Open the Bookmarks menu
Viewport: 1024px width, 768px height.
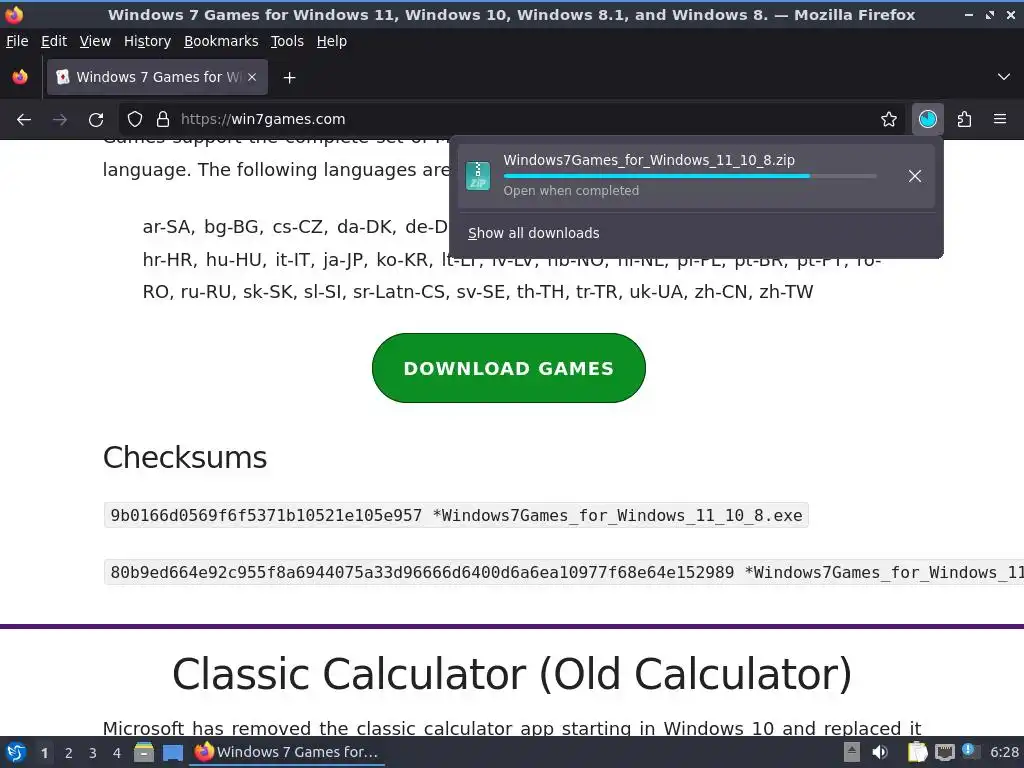pos(221,41)
